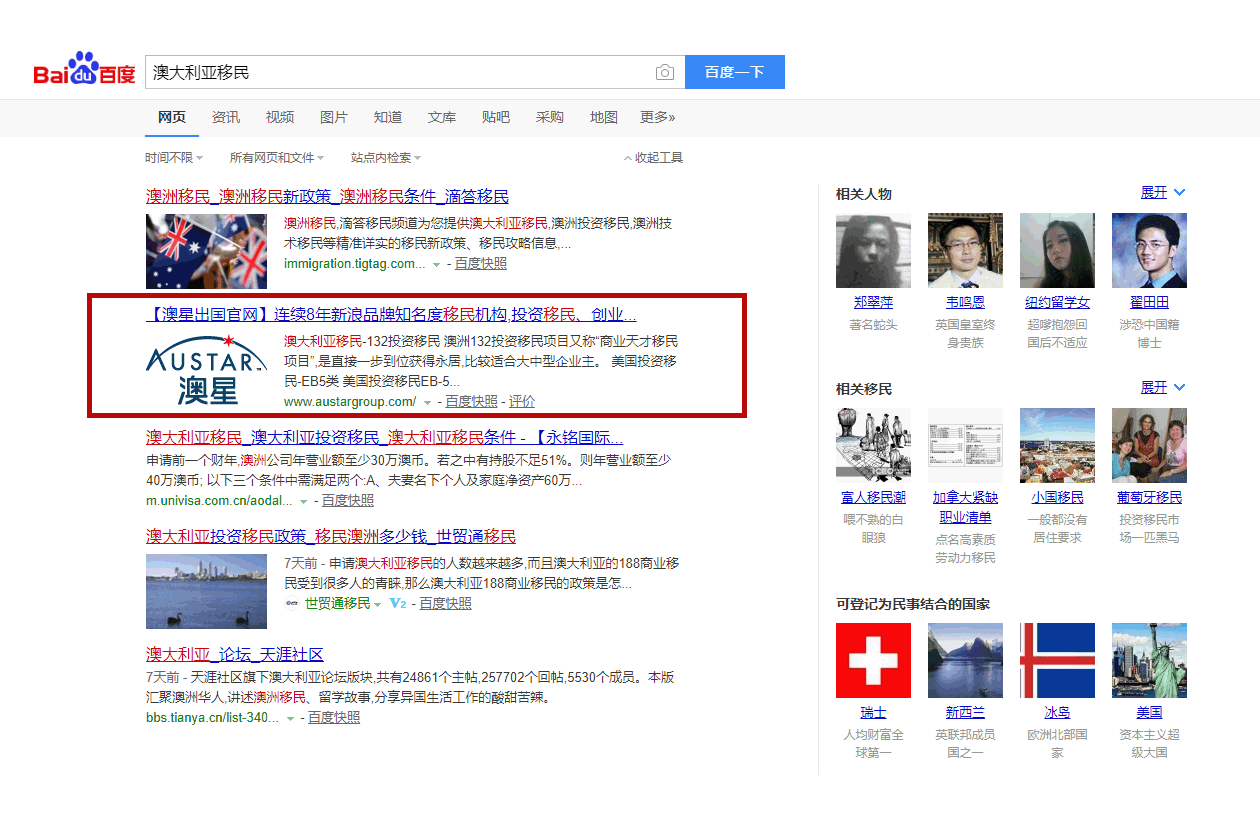Click the 翟田田 person photo

point(1149,250)
